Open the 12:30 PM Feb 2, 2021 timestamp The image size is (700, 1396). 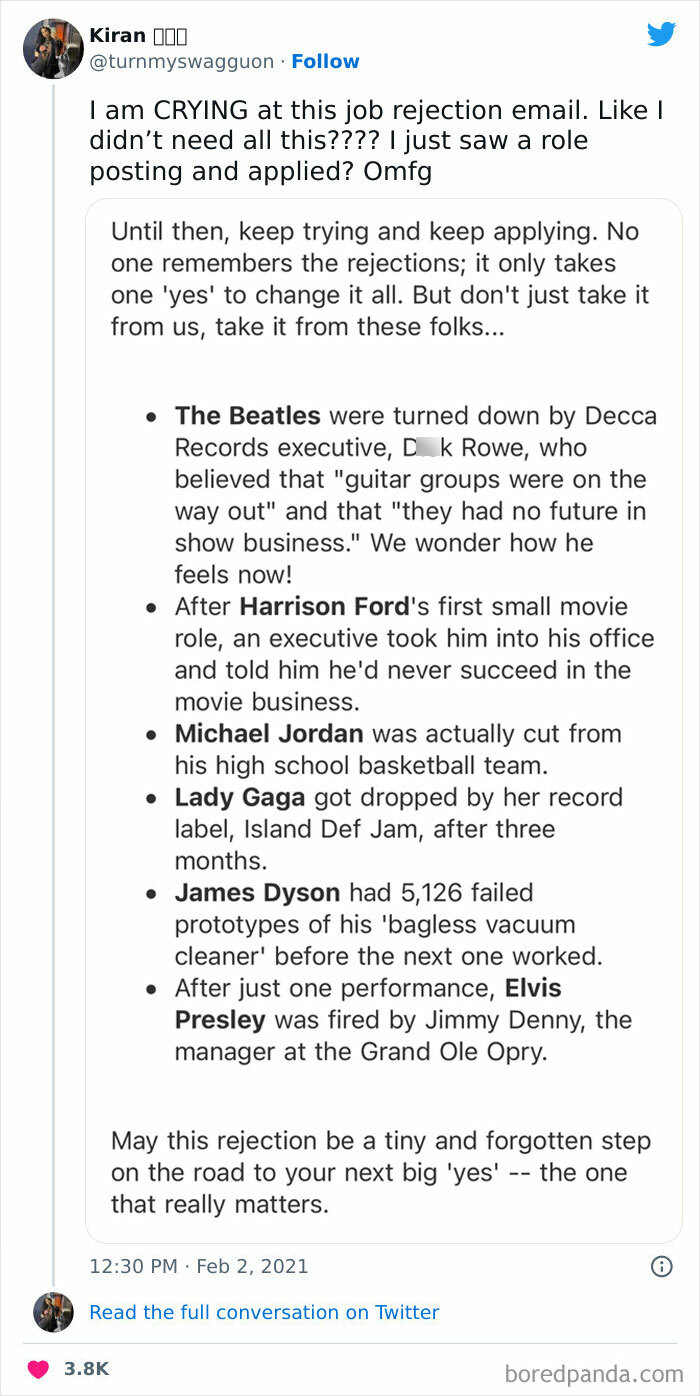click(x=199, y=1266)
